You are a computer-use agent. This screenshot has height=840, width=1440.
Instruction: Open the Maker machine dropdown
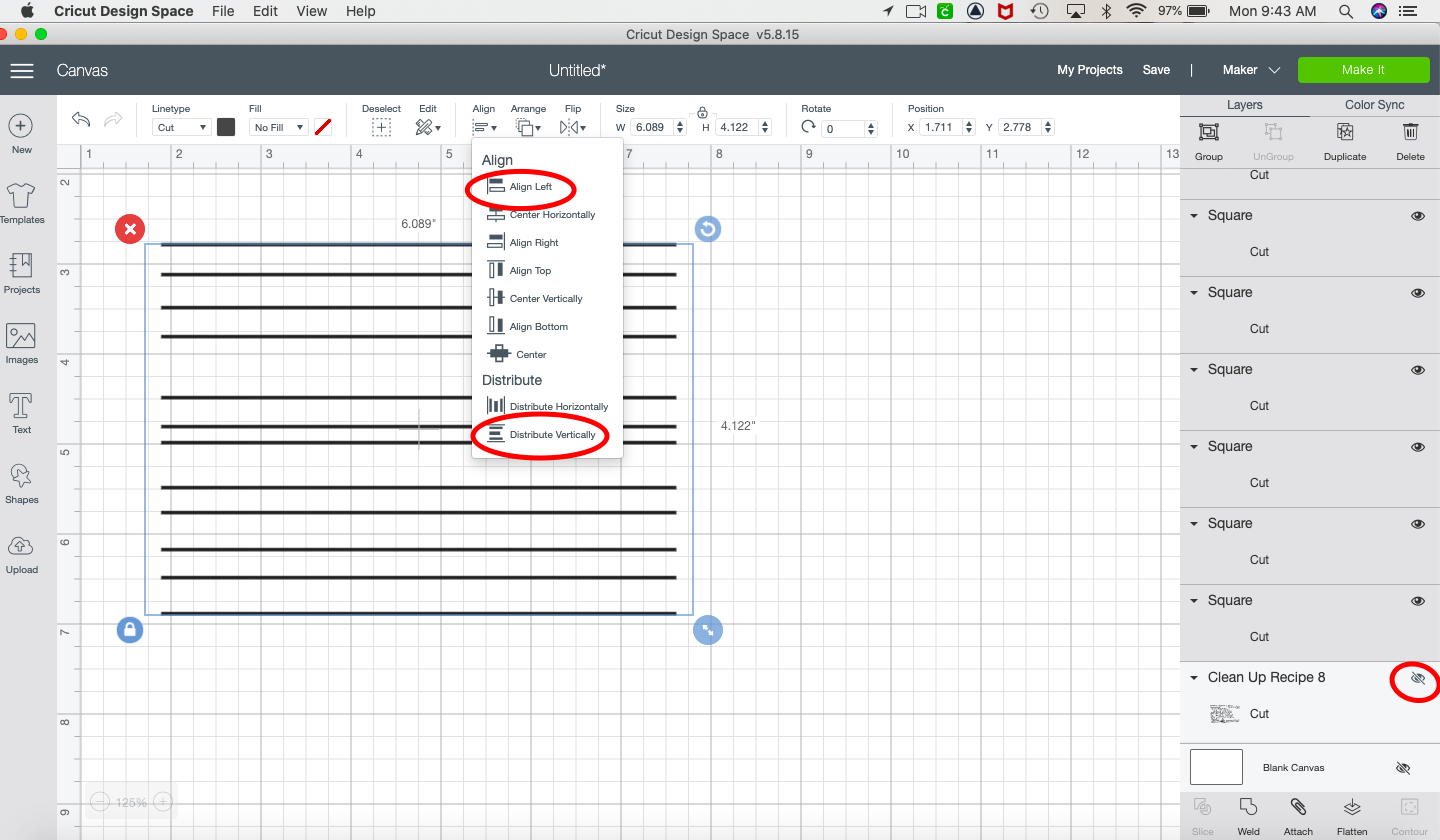(x=1251, y=70)
